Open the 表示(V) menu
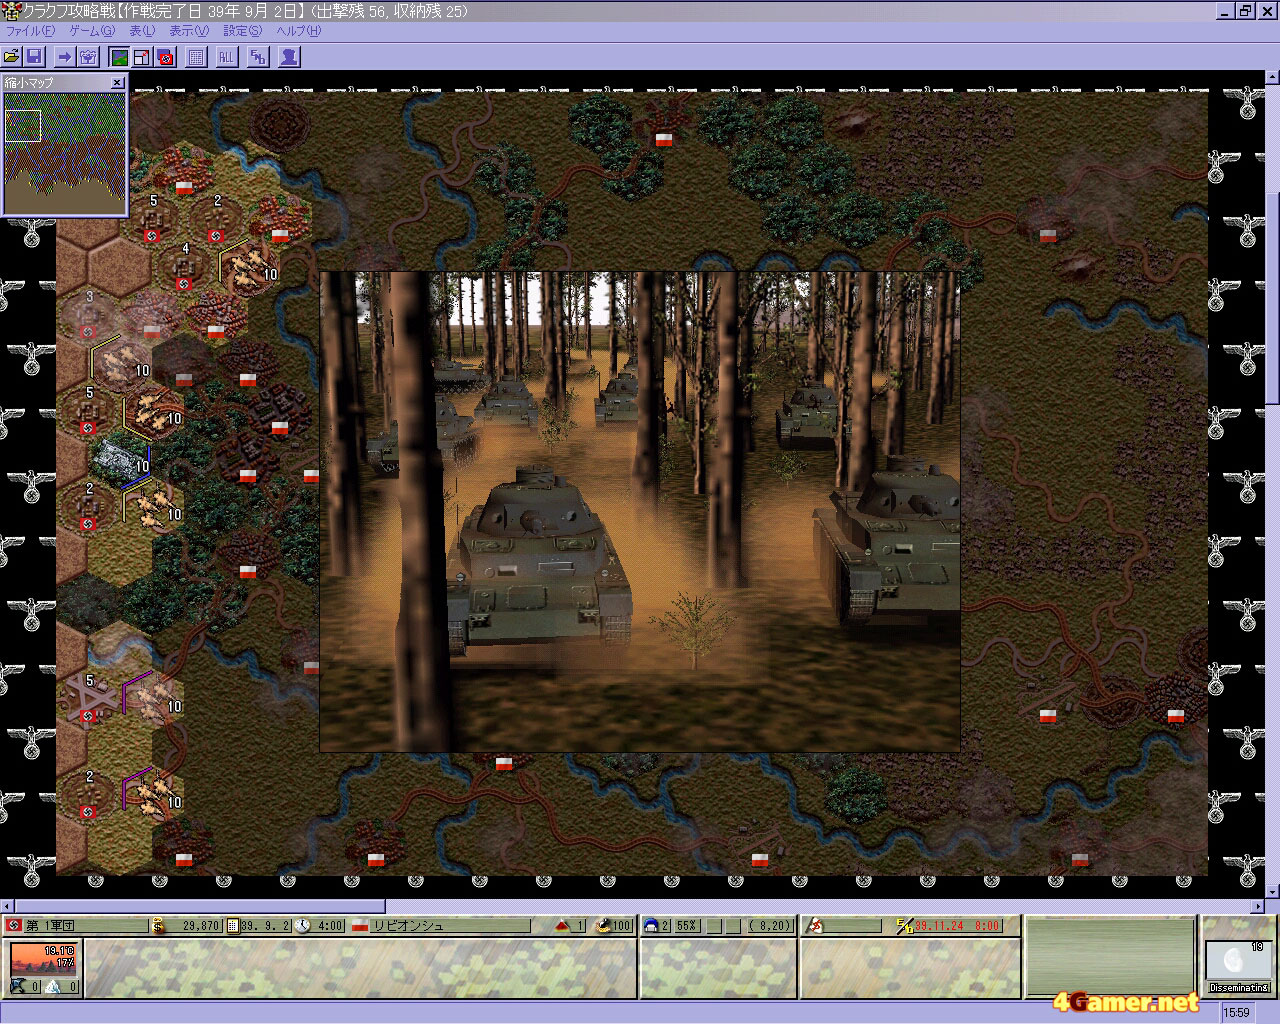 tap(189, 31)
